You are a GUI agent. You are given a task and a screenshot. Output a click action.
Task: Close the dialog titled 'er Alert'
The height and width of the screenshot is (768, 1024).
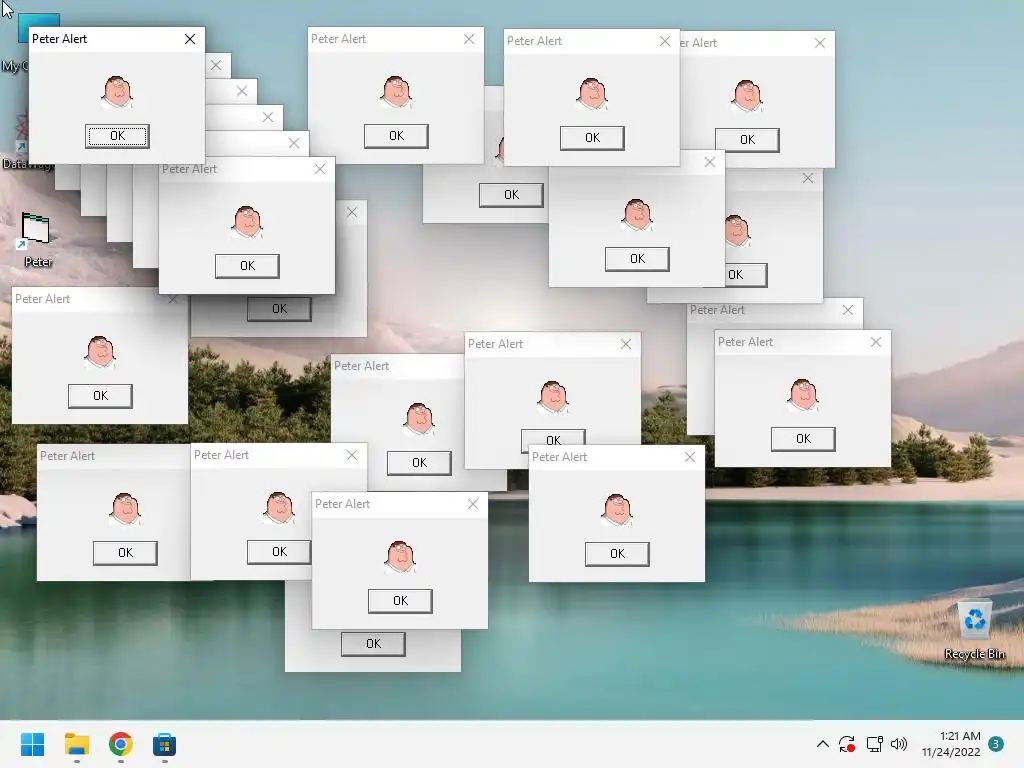click(x=820, y=43)
